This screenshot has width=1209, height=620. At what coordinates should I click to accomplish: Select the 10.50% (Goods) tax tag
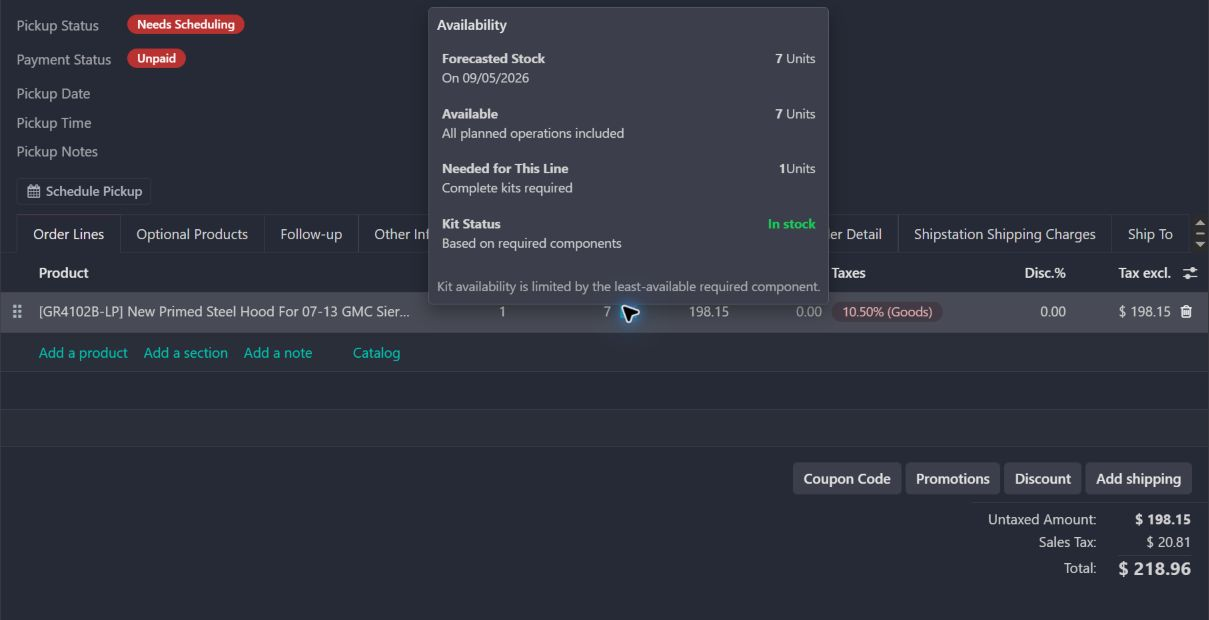887,312
